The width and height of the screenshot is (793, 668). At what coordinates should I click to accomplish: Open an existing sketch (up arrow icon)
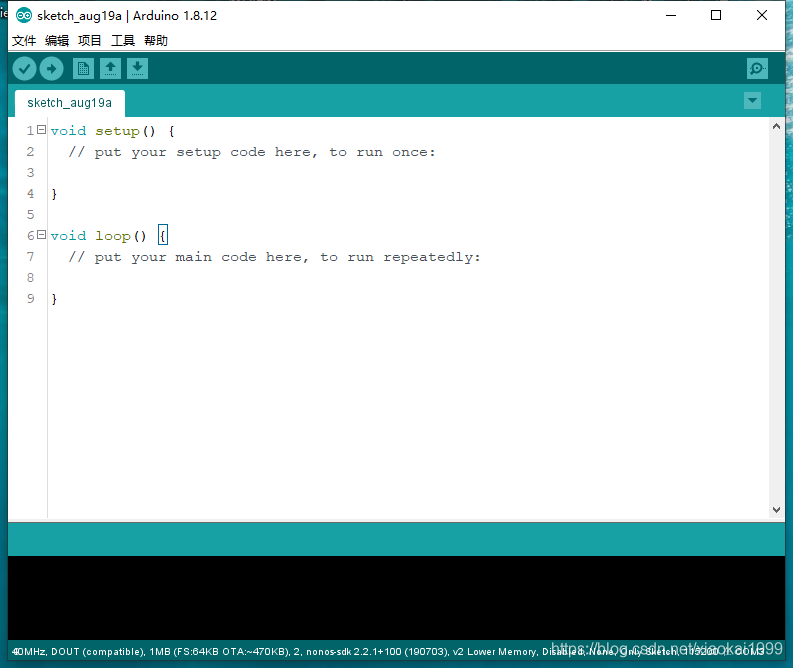point(110,69)
